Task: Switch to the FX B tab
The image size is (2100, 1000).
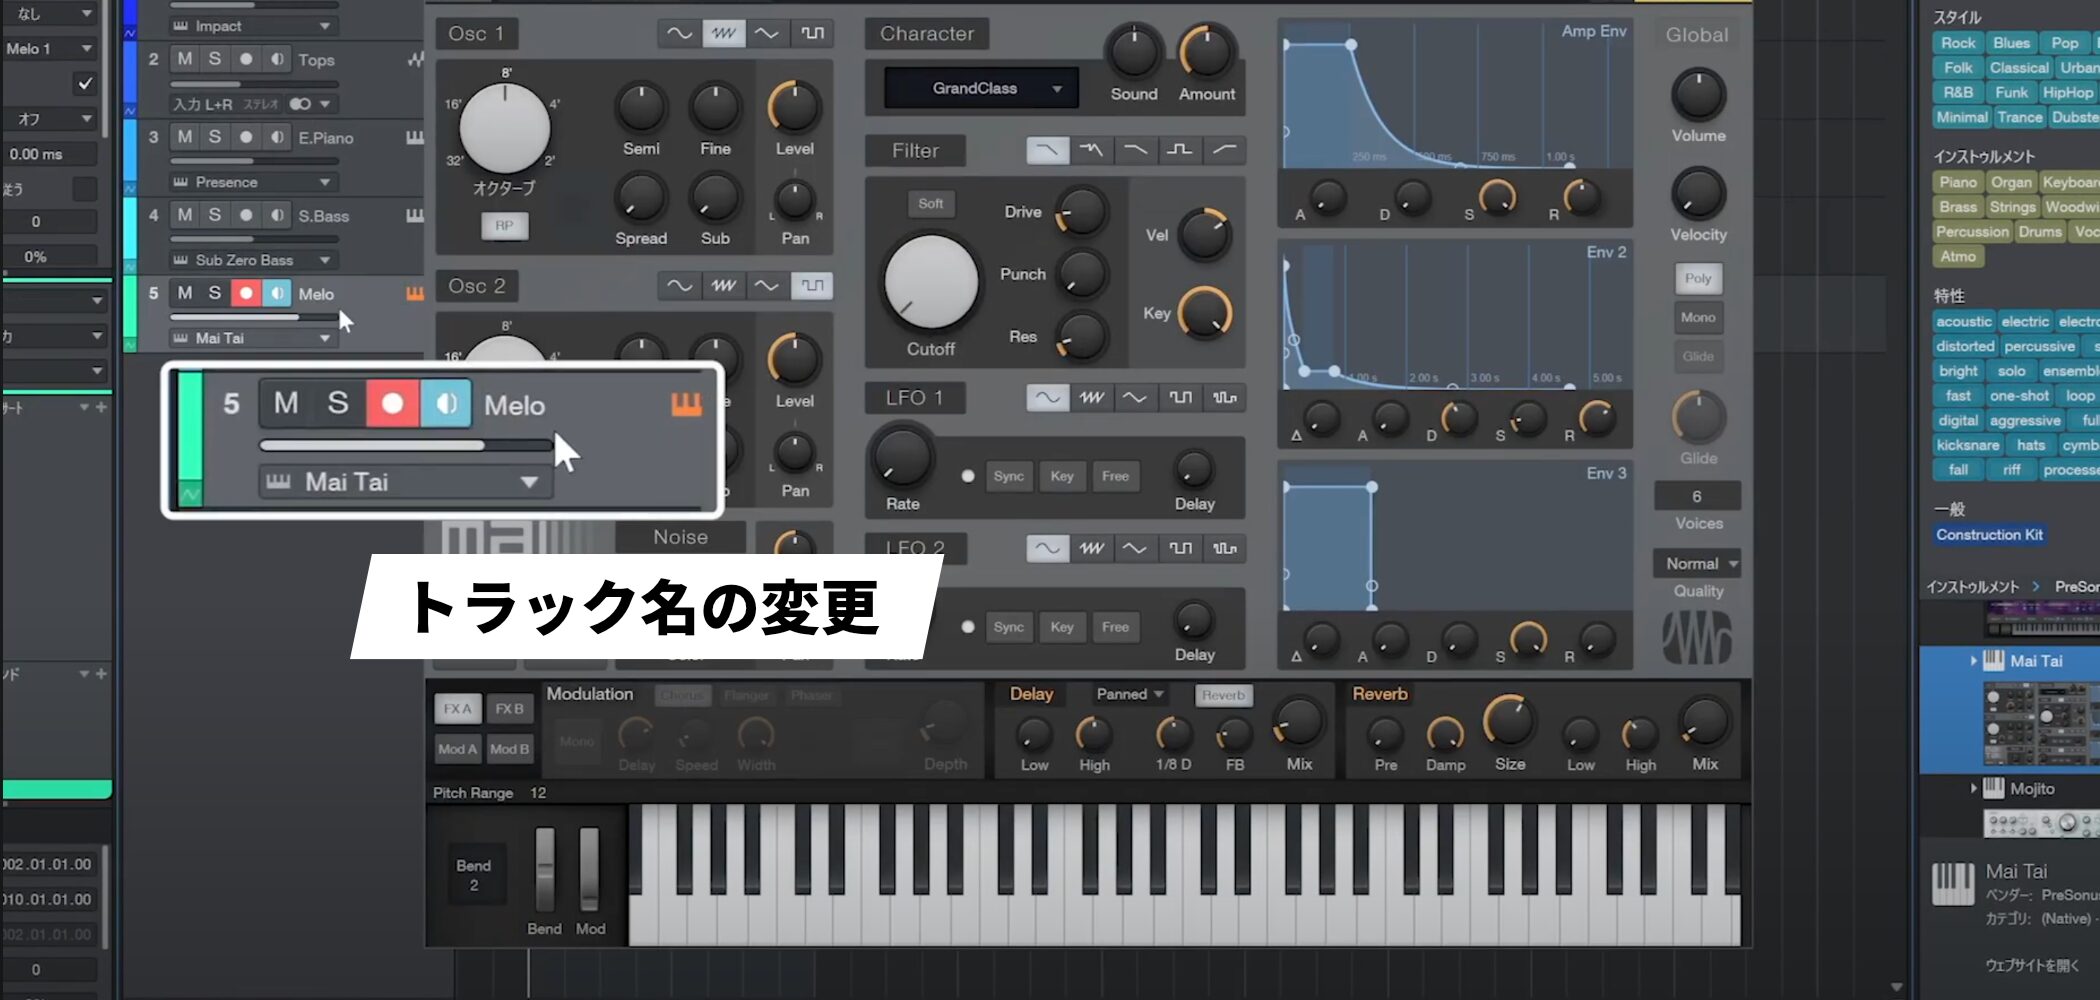Action: click(x=509, y=708)
